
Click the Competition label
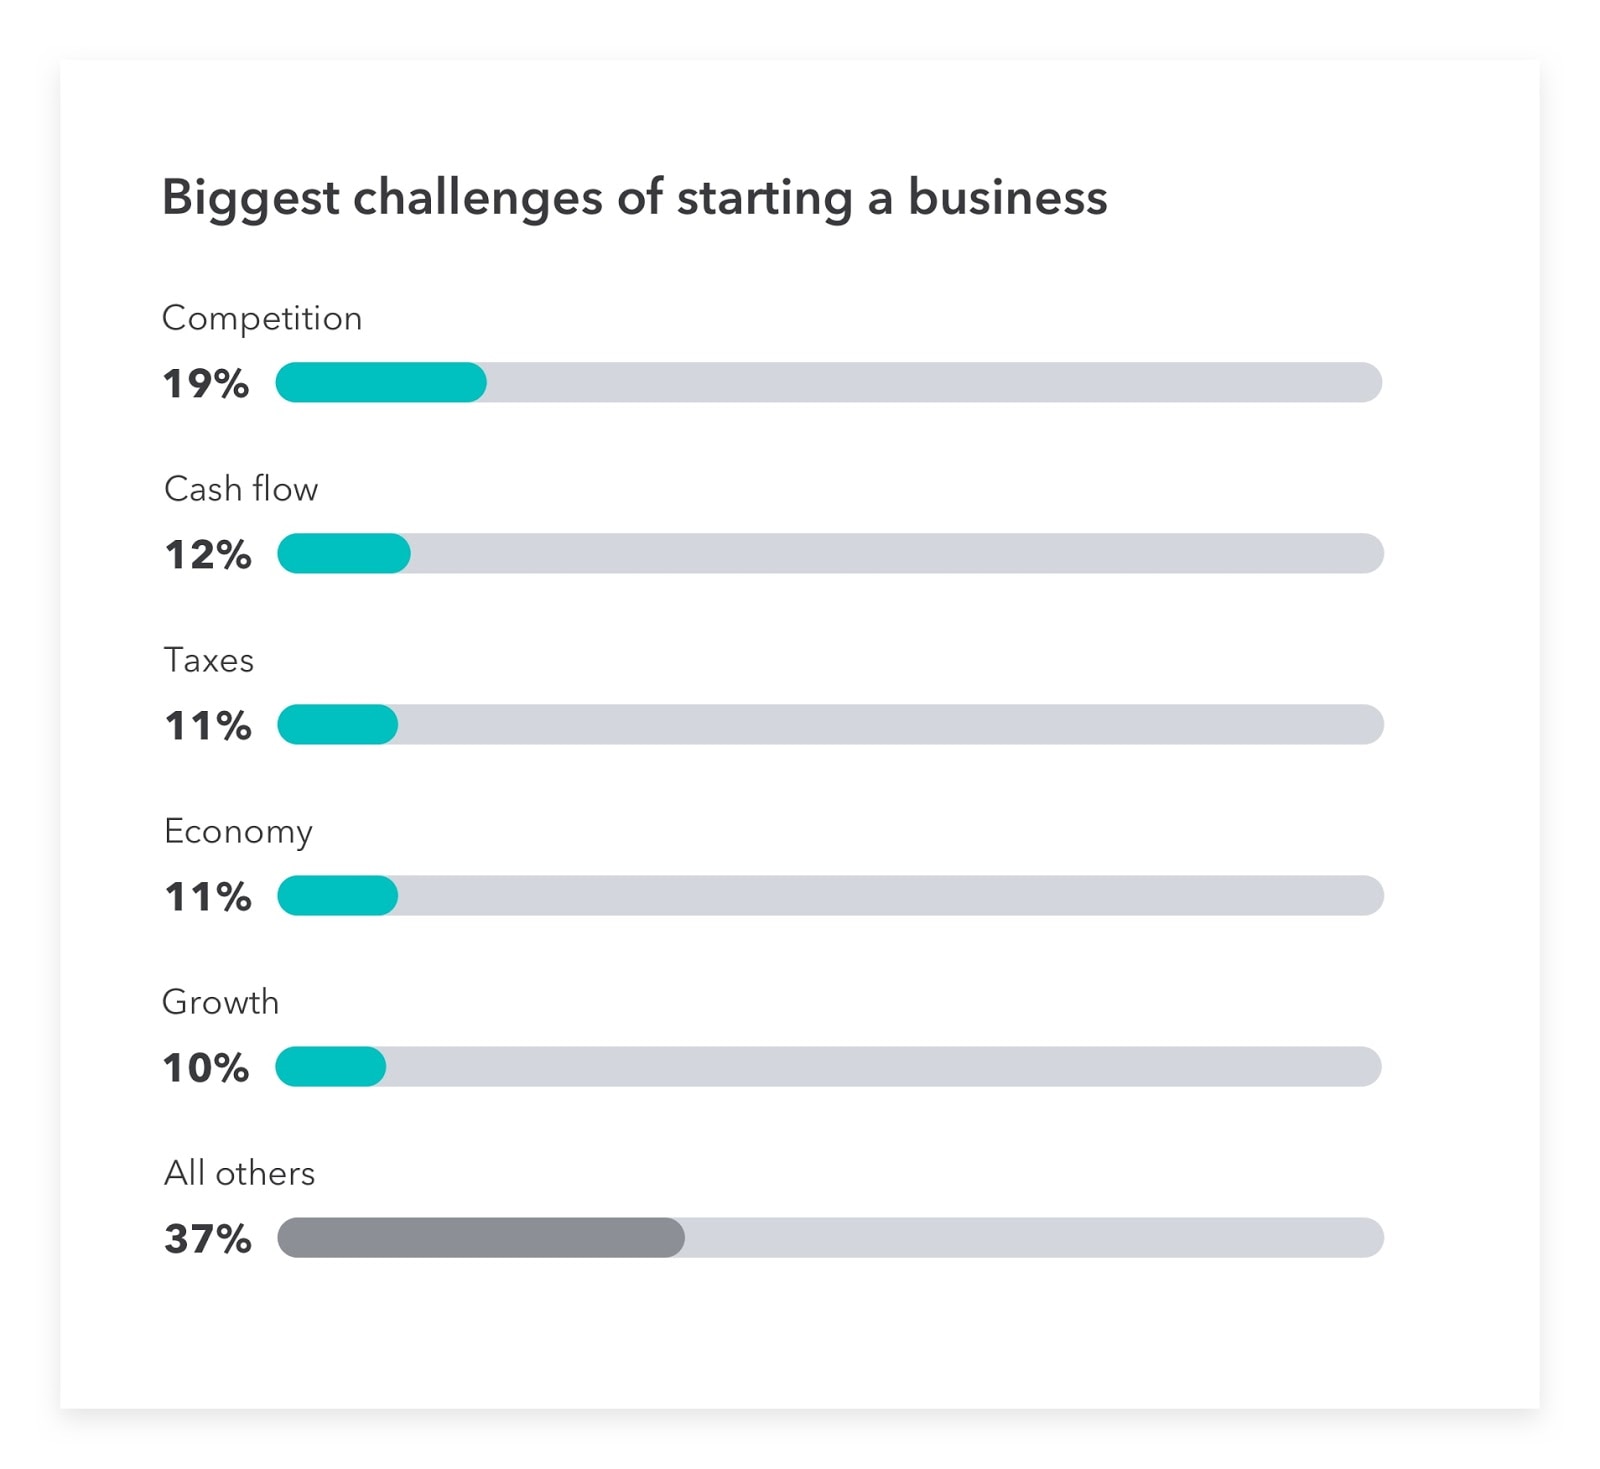tap(262, 318)
